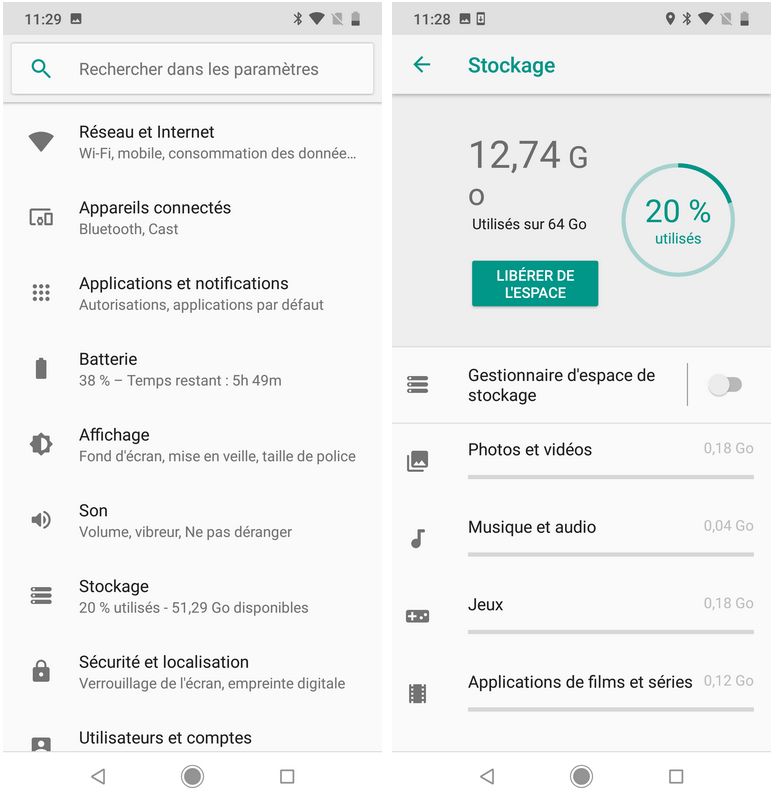Tap the Recents square on right screen

tap(676, 776)
